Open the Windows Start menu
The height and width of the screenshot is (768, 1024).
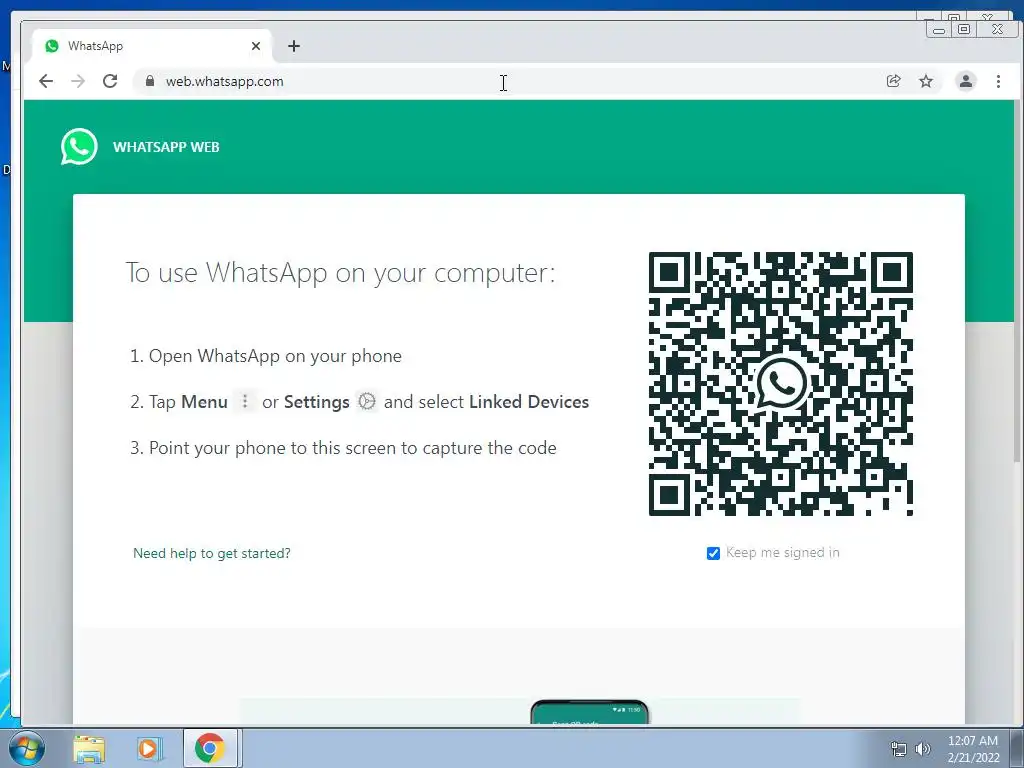[27, 748]
